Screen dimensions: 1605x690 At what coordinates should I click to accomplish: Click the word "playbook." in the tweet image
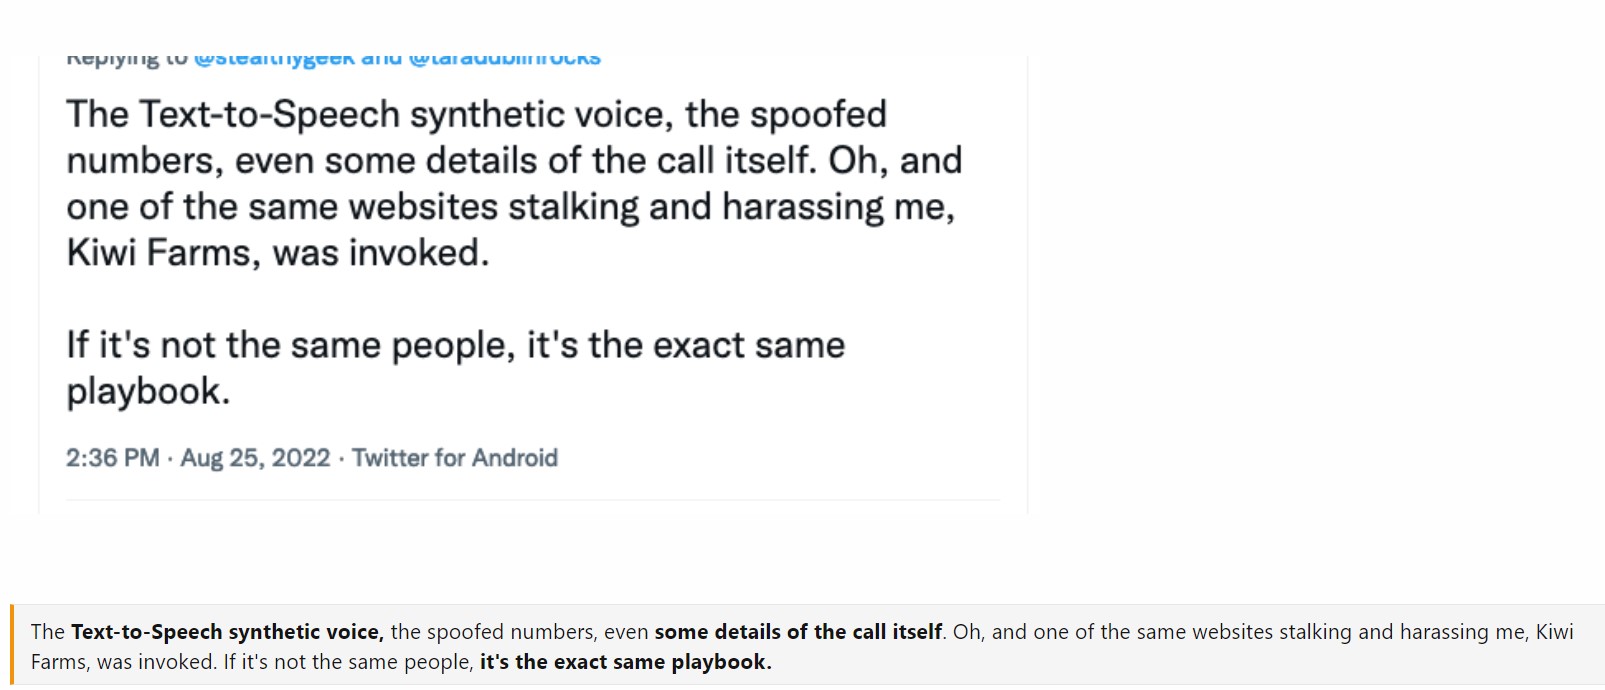pyautogui.click(x=148, y=391)
